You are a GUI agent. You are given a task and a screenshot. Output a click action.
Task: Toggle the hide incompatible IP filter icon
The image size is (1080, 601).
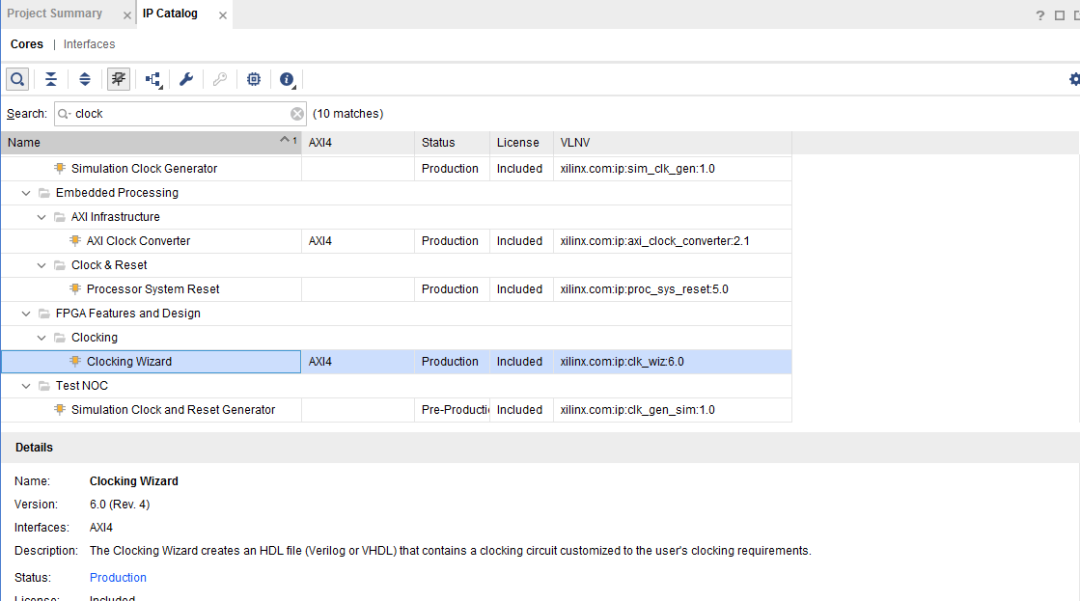[x=119, y=79]
